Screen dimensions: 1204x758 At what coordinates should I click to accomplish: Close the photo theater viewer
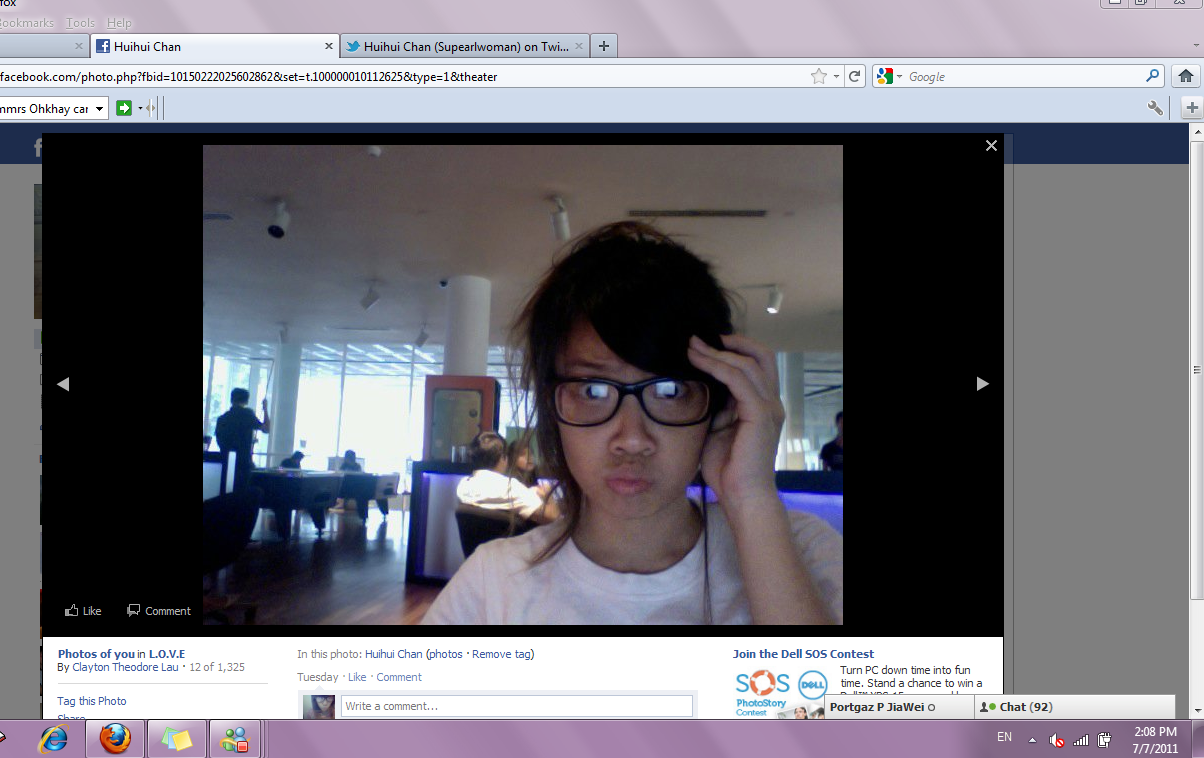coord(991,146)
